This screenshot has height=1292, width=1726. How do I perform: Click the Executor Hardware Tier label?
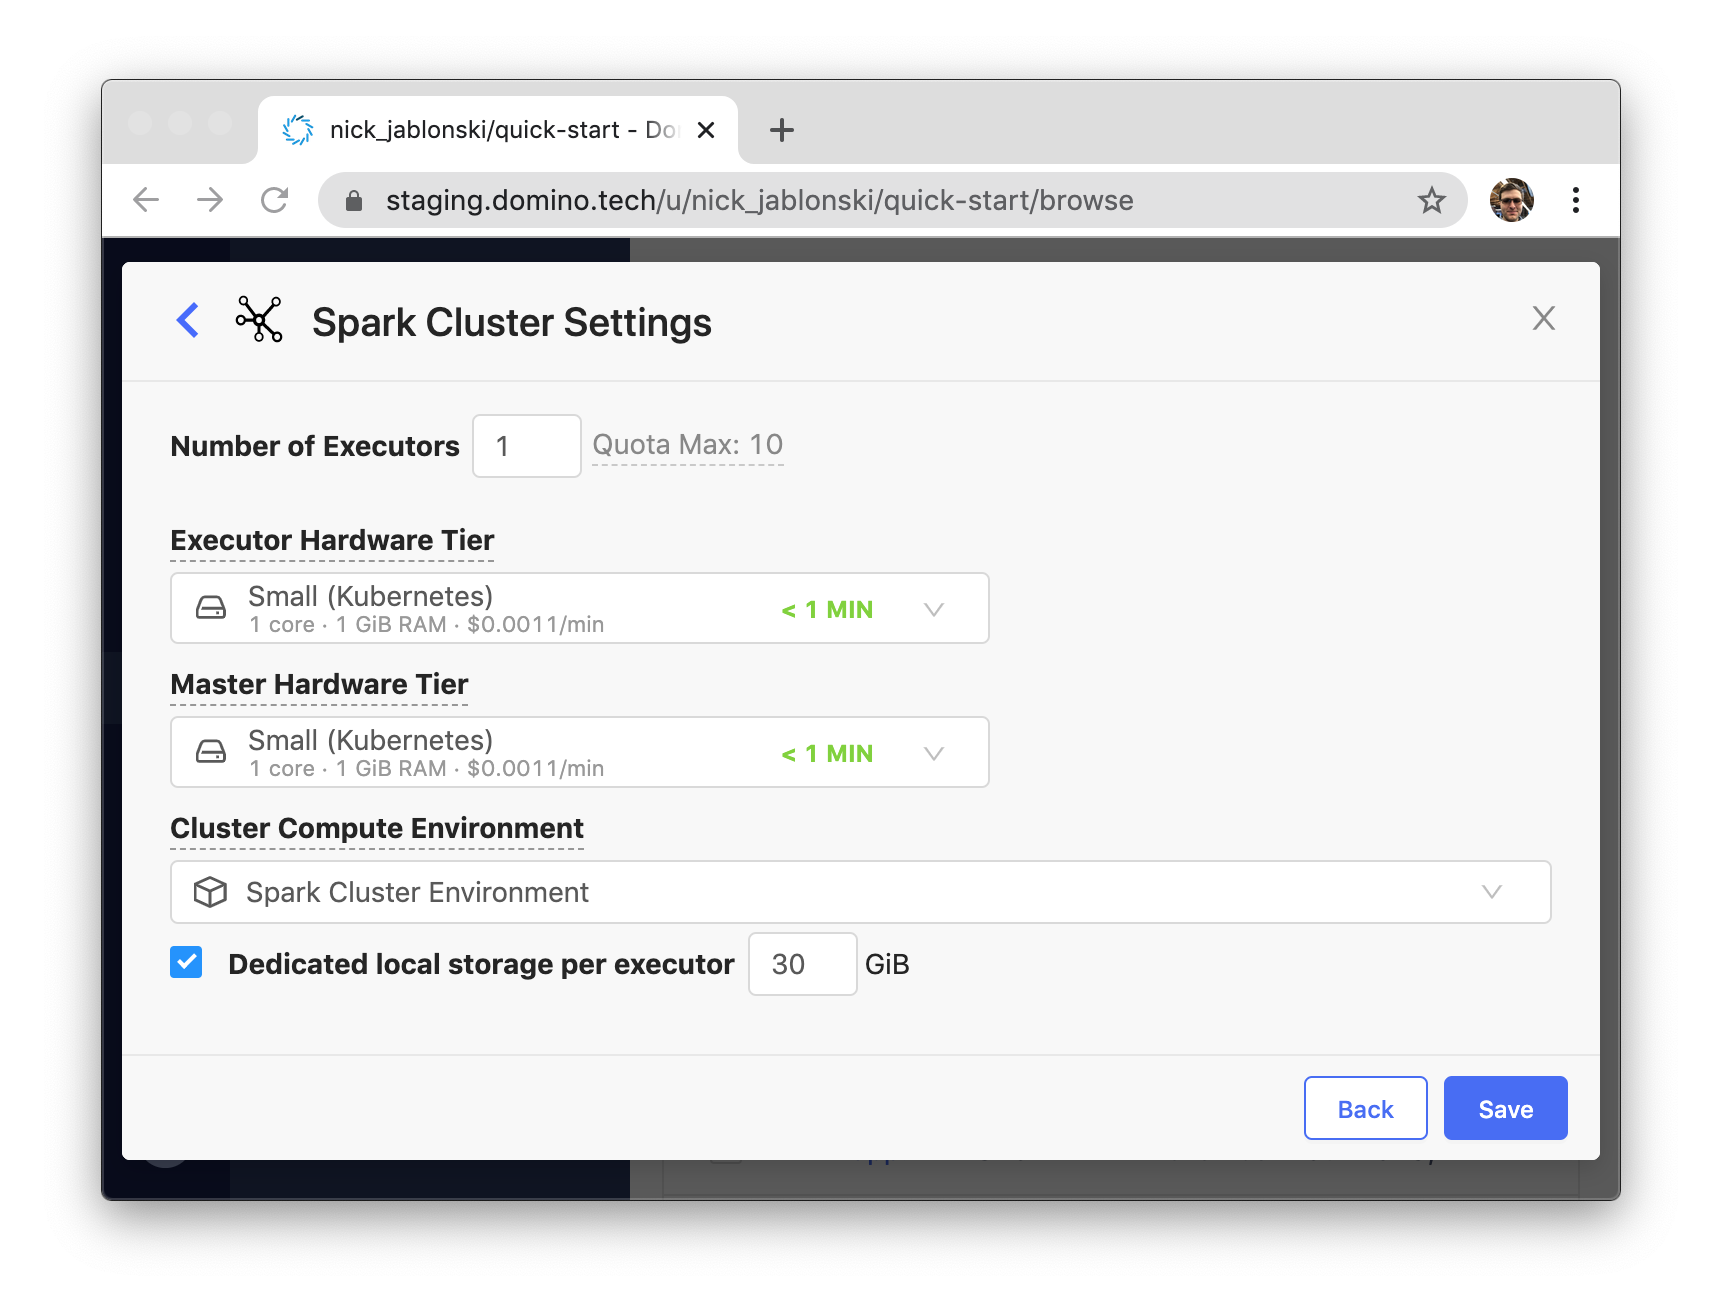click(332, 540)
